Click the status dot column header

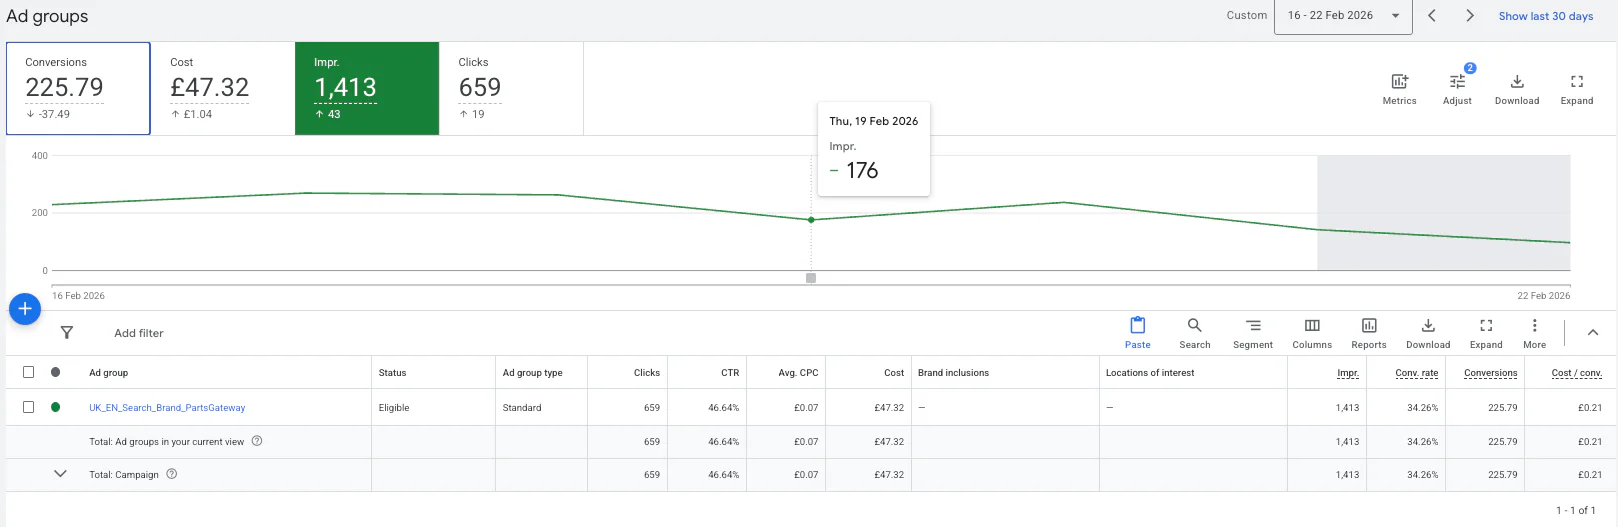point(56,372)
